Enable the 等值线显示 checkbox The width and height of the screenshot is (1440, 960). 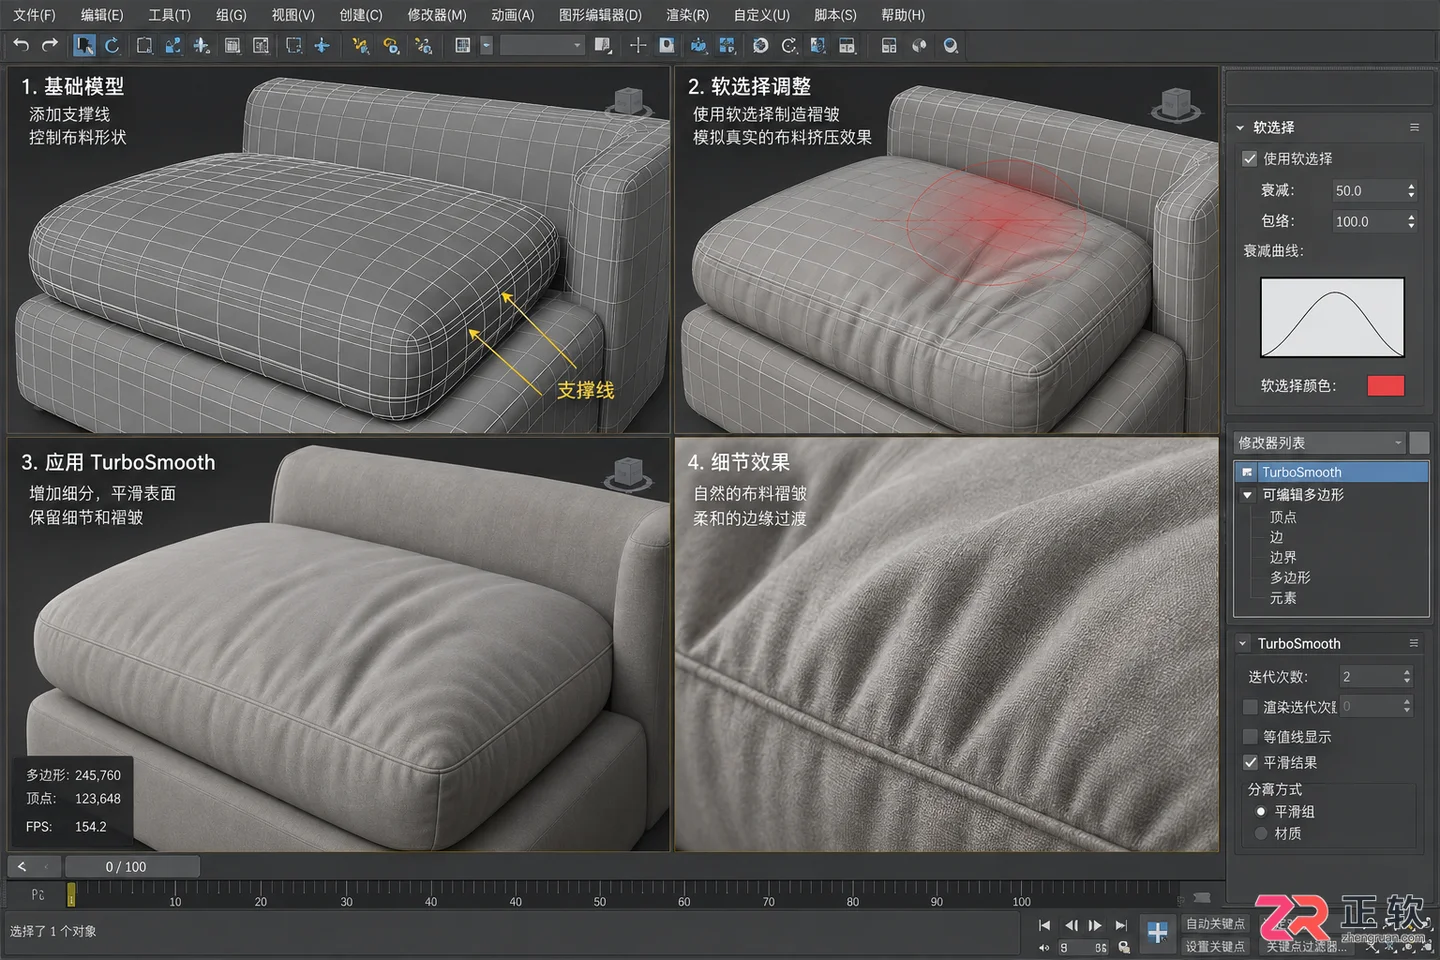1249,736
